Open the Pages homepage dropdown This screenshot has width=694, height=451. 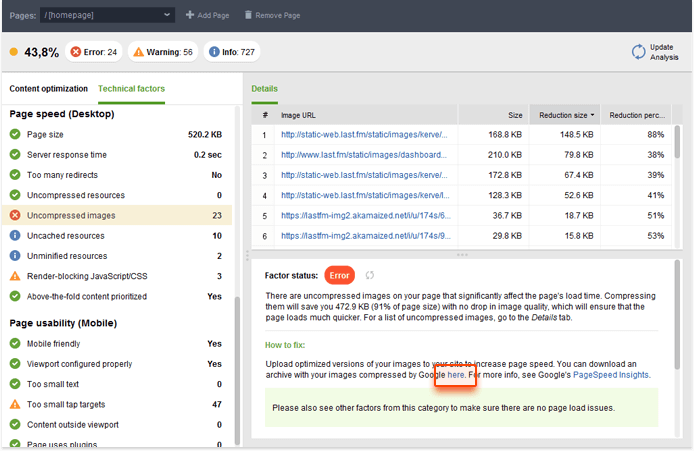[x=110, y=16]
